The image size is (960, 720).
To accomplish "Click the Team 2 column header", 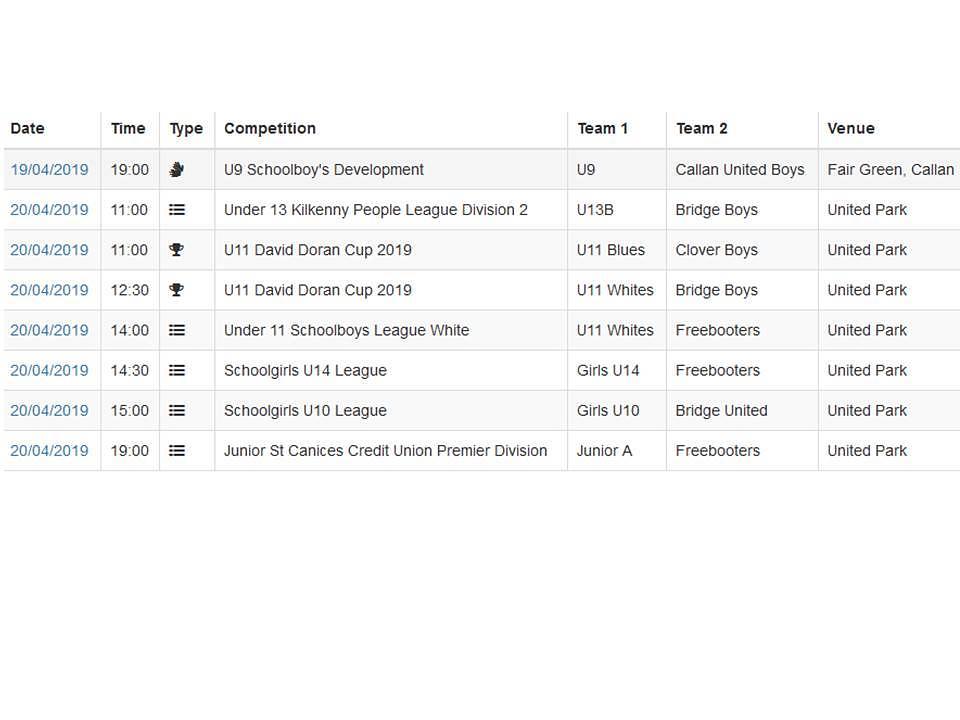I will pyautogui.click(x=702, y=129).
